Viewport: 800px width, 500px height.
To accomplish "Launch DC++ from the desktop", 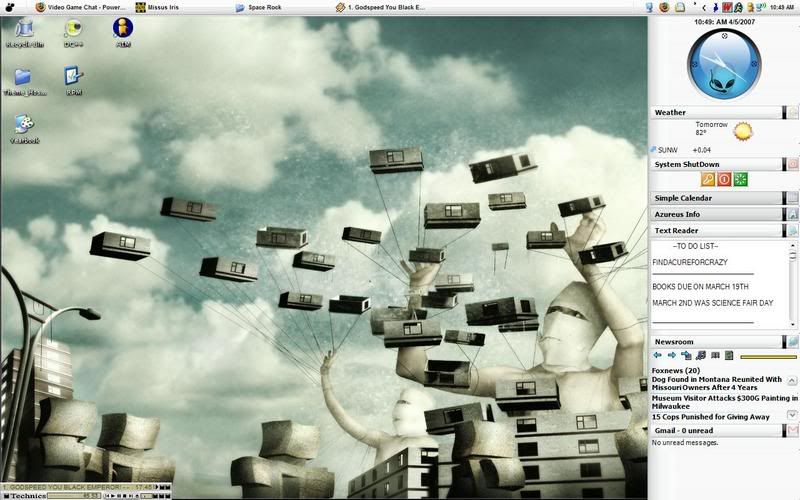I will [73, 33].
